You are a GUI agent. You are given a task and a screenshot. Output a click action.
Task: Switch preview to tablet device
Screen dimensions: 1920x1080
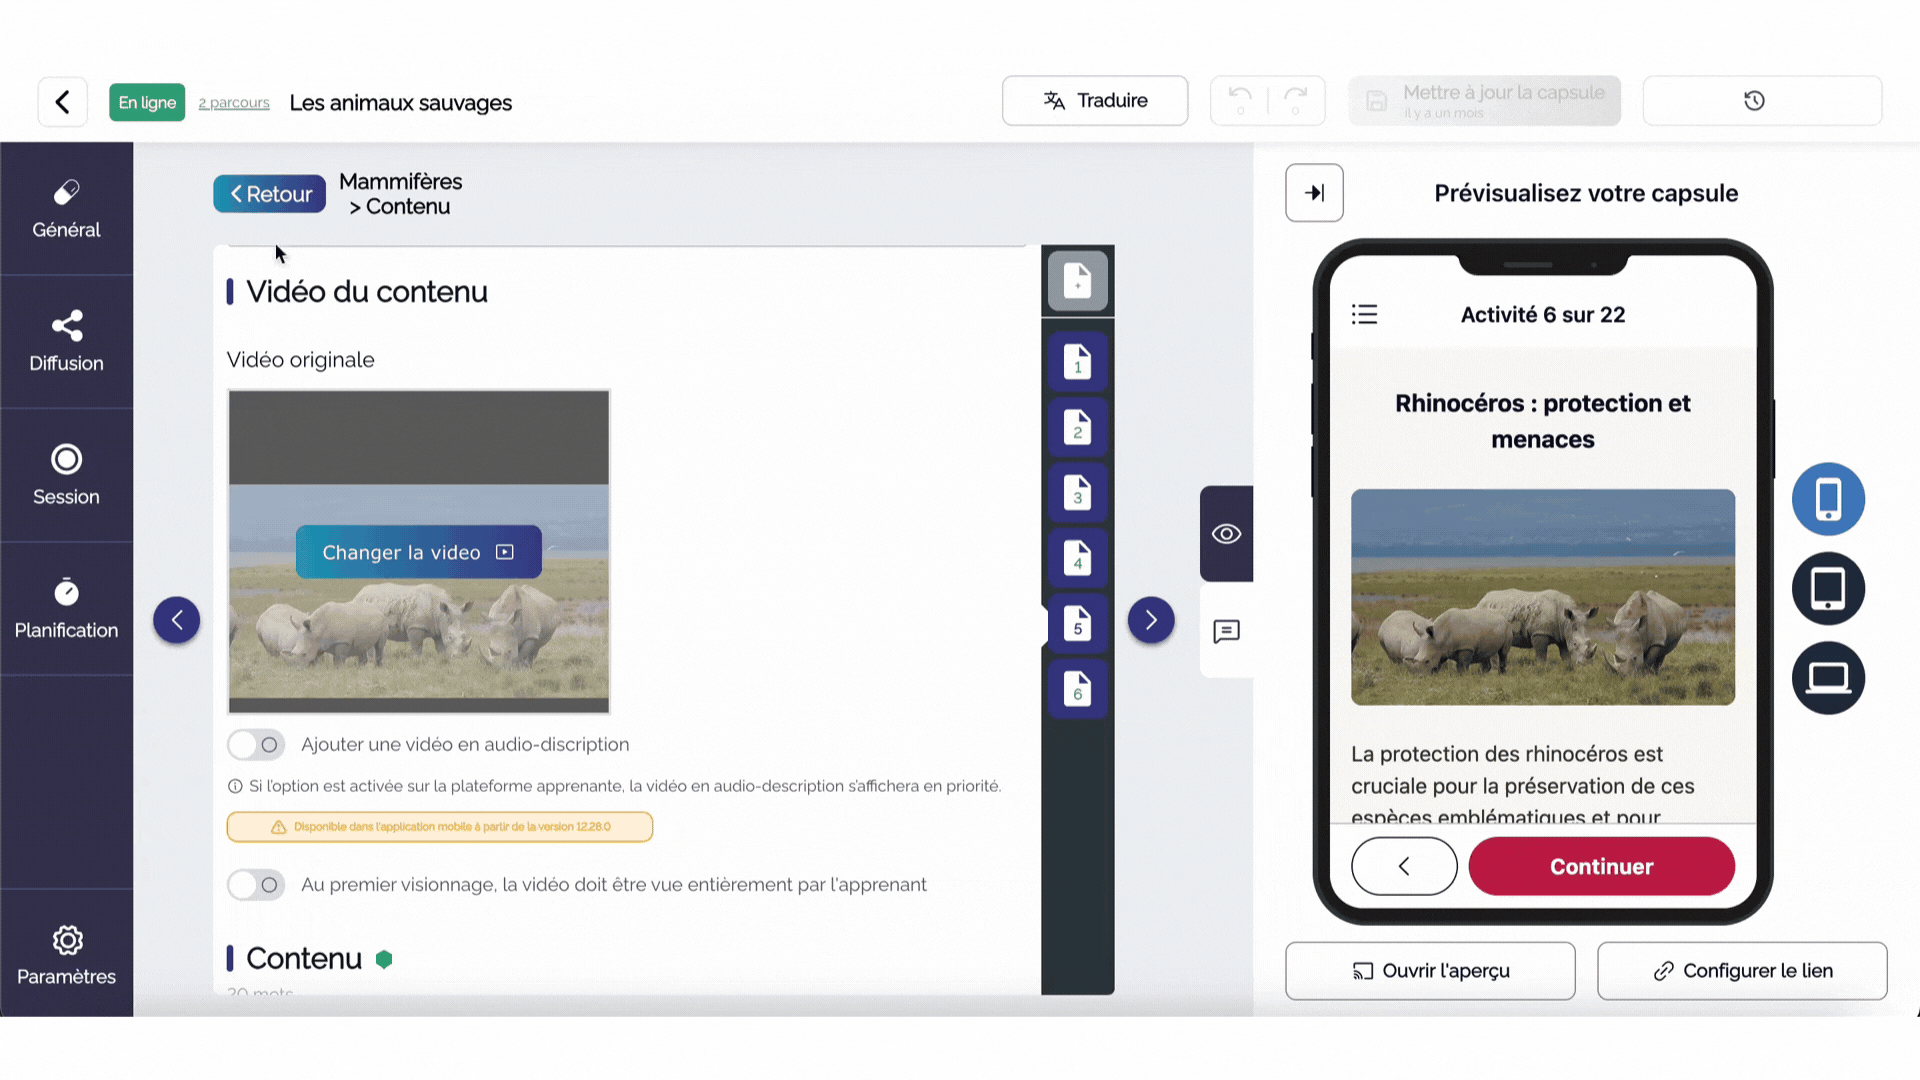(1827, 589)
